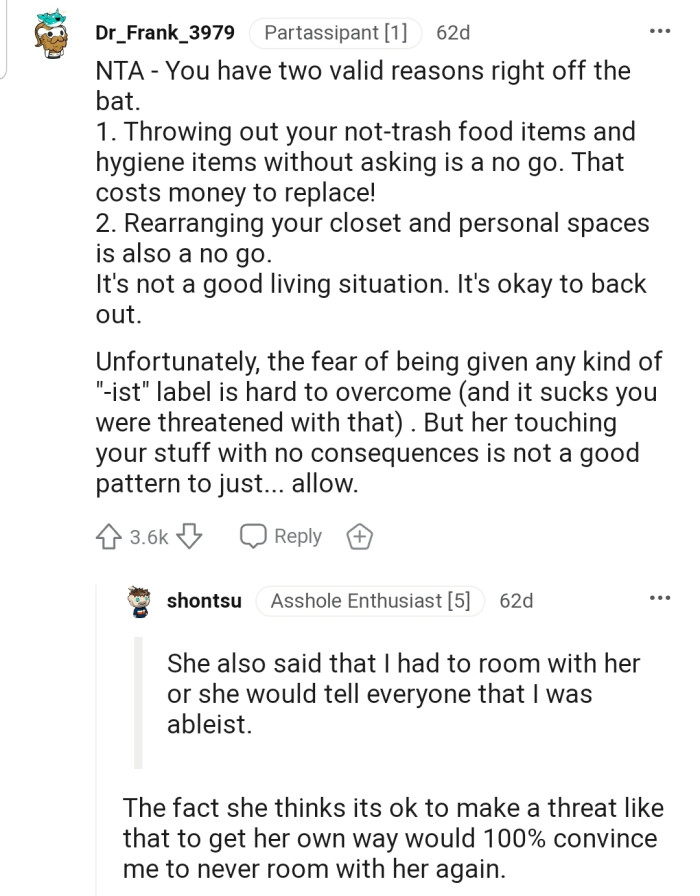Open Dr_Frank_3979's avatar picture
Image resolution: width=700 pixels, height=896 pixels.
point(52,35)
